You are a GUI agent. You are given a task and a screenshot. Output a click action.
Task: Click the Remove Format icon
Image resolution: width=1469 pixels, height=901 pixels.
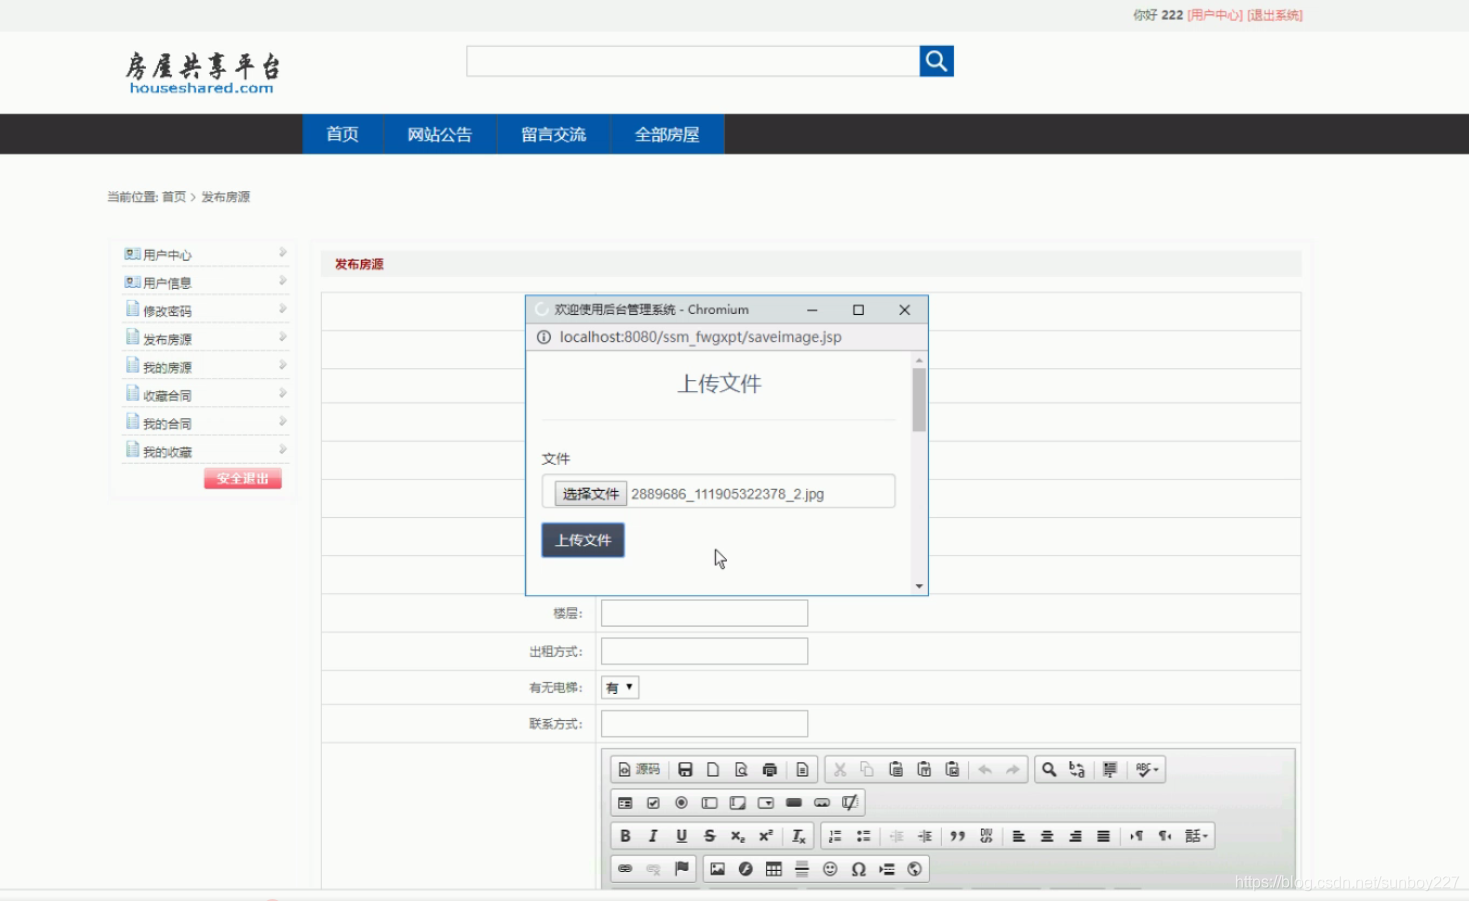click(x=798, y=836)
